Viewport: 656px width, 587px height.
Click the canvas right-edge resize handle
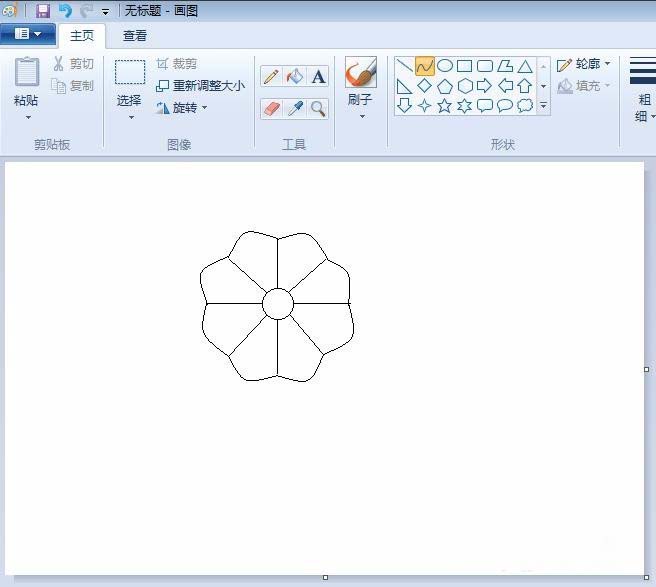click(646, 369)
